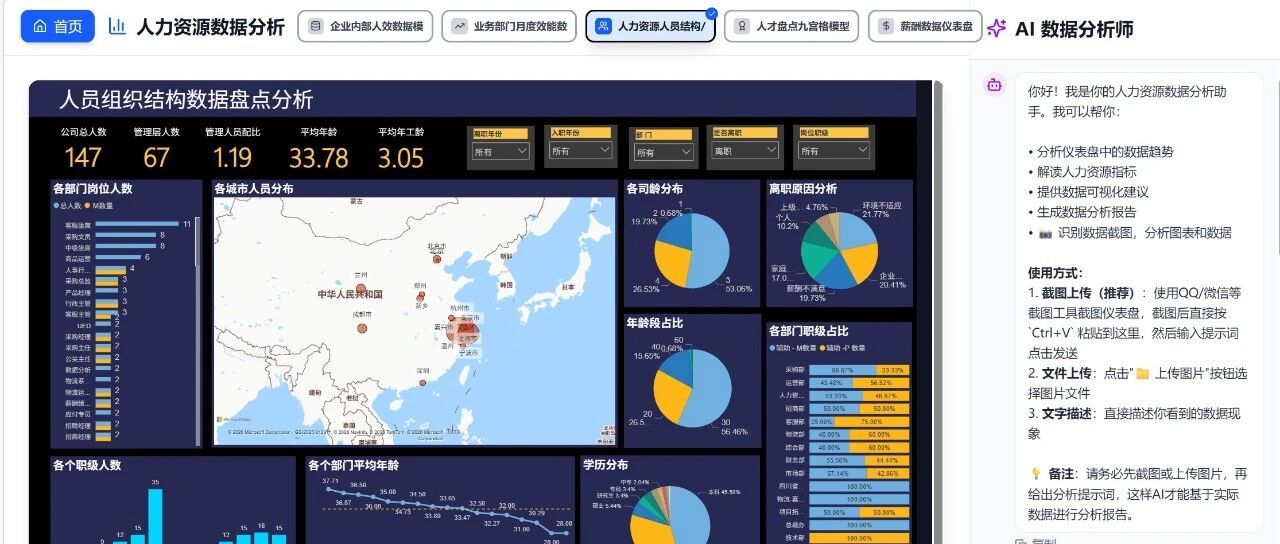Image resolution: width=1280 pixels, height=544 pixels.
Task: Click the 采购部 row in 各部门职级占比
Action: tap(847, 370)
